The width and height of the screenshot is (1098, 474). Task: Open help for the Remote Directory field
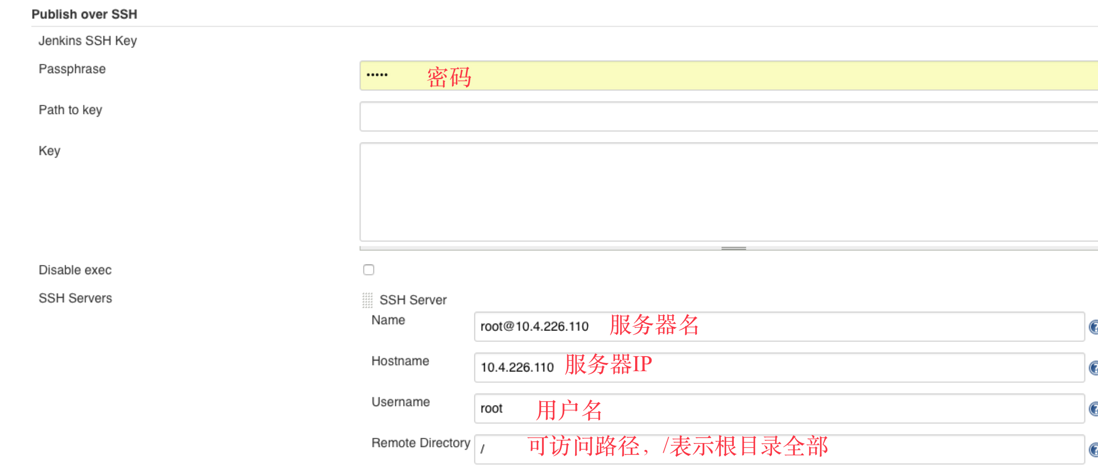pyautogui.click(x=1094, y=450)
